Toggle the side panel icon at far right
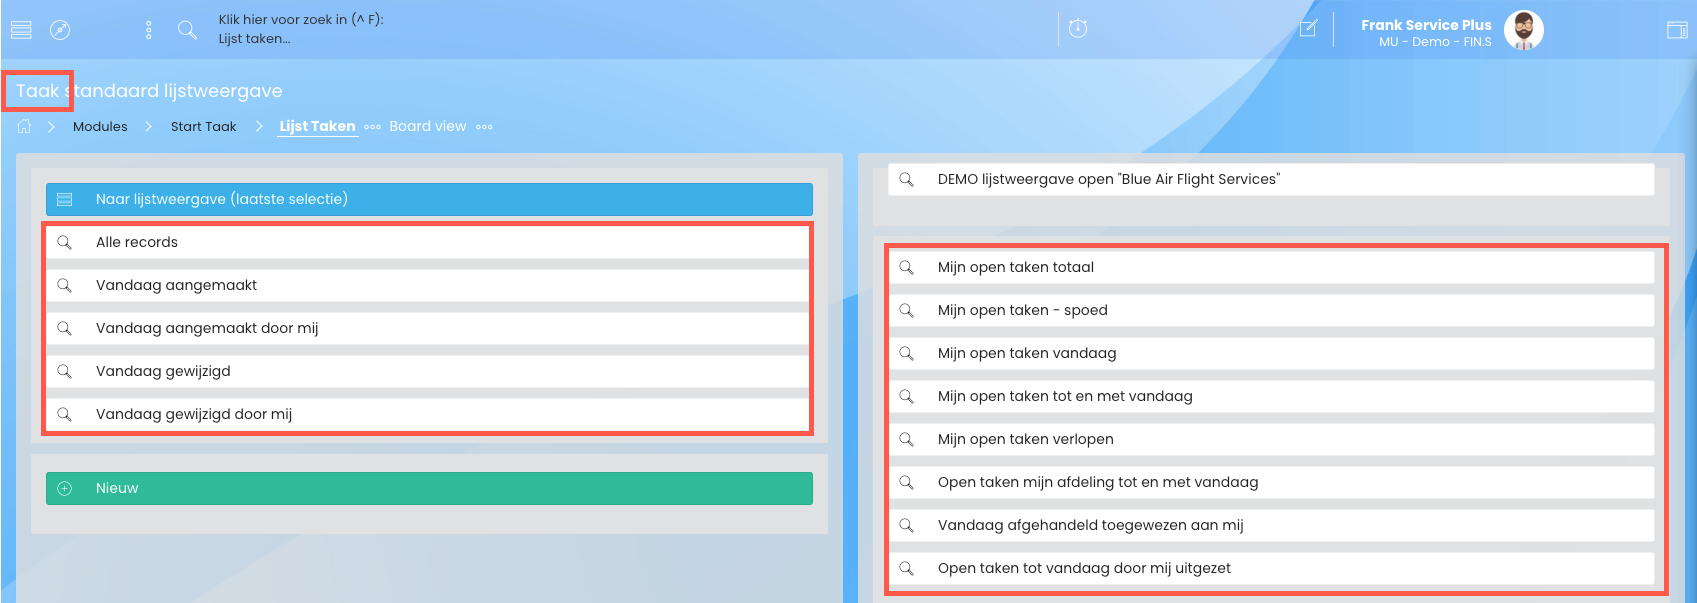 (x=1677, y=30)
